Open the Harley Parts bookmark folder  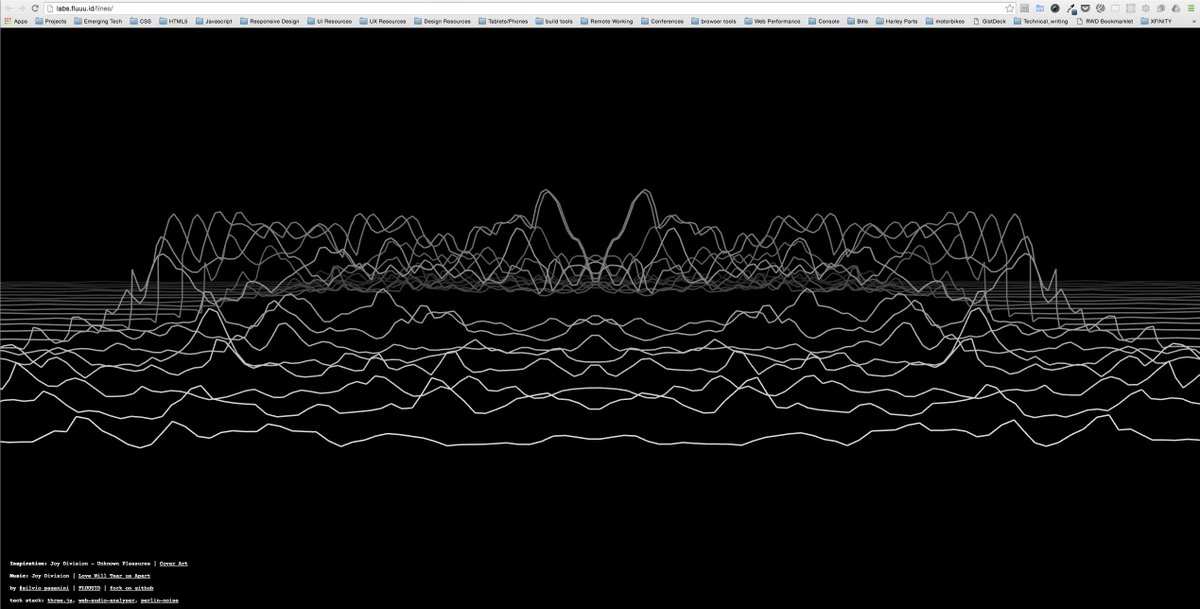coord(895,21)
